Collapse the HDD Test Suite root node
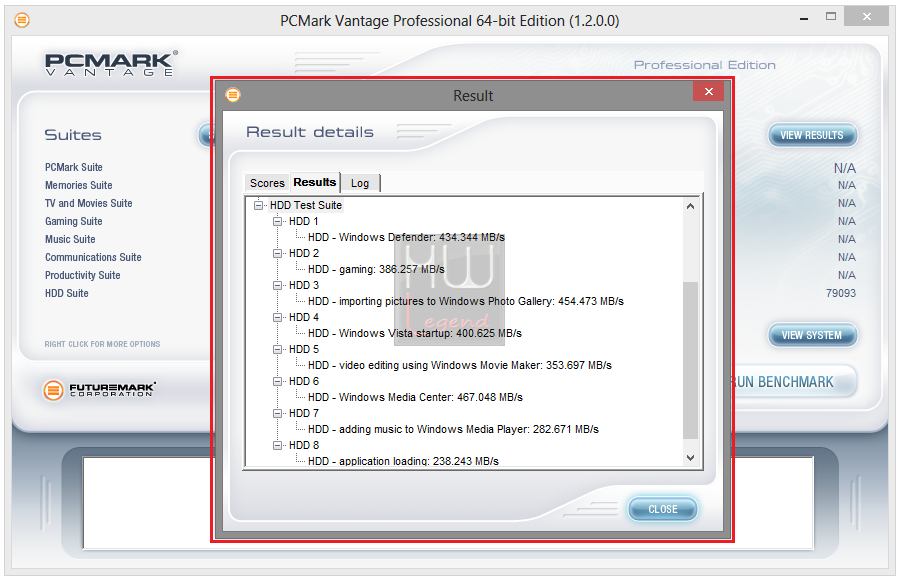This screenshot has height=580, width=899. click(x=259, y=205)
